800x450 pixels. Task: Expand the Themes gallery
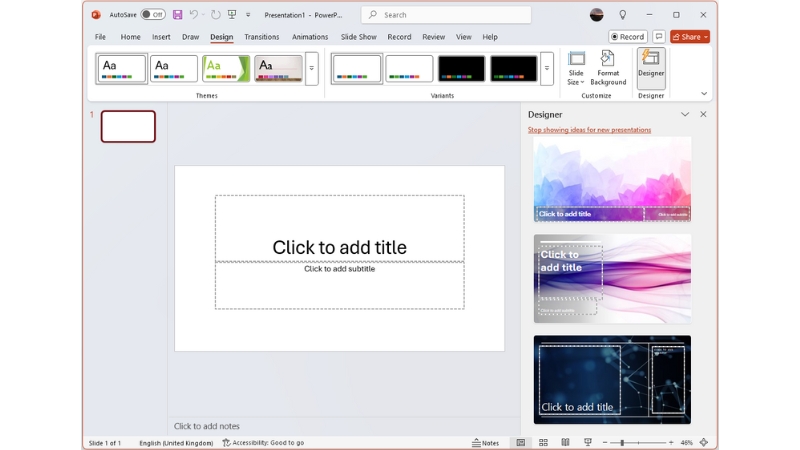(311, 68)
